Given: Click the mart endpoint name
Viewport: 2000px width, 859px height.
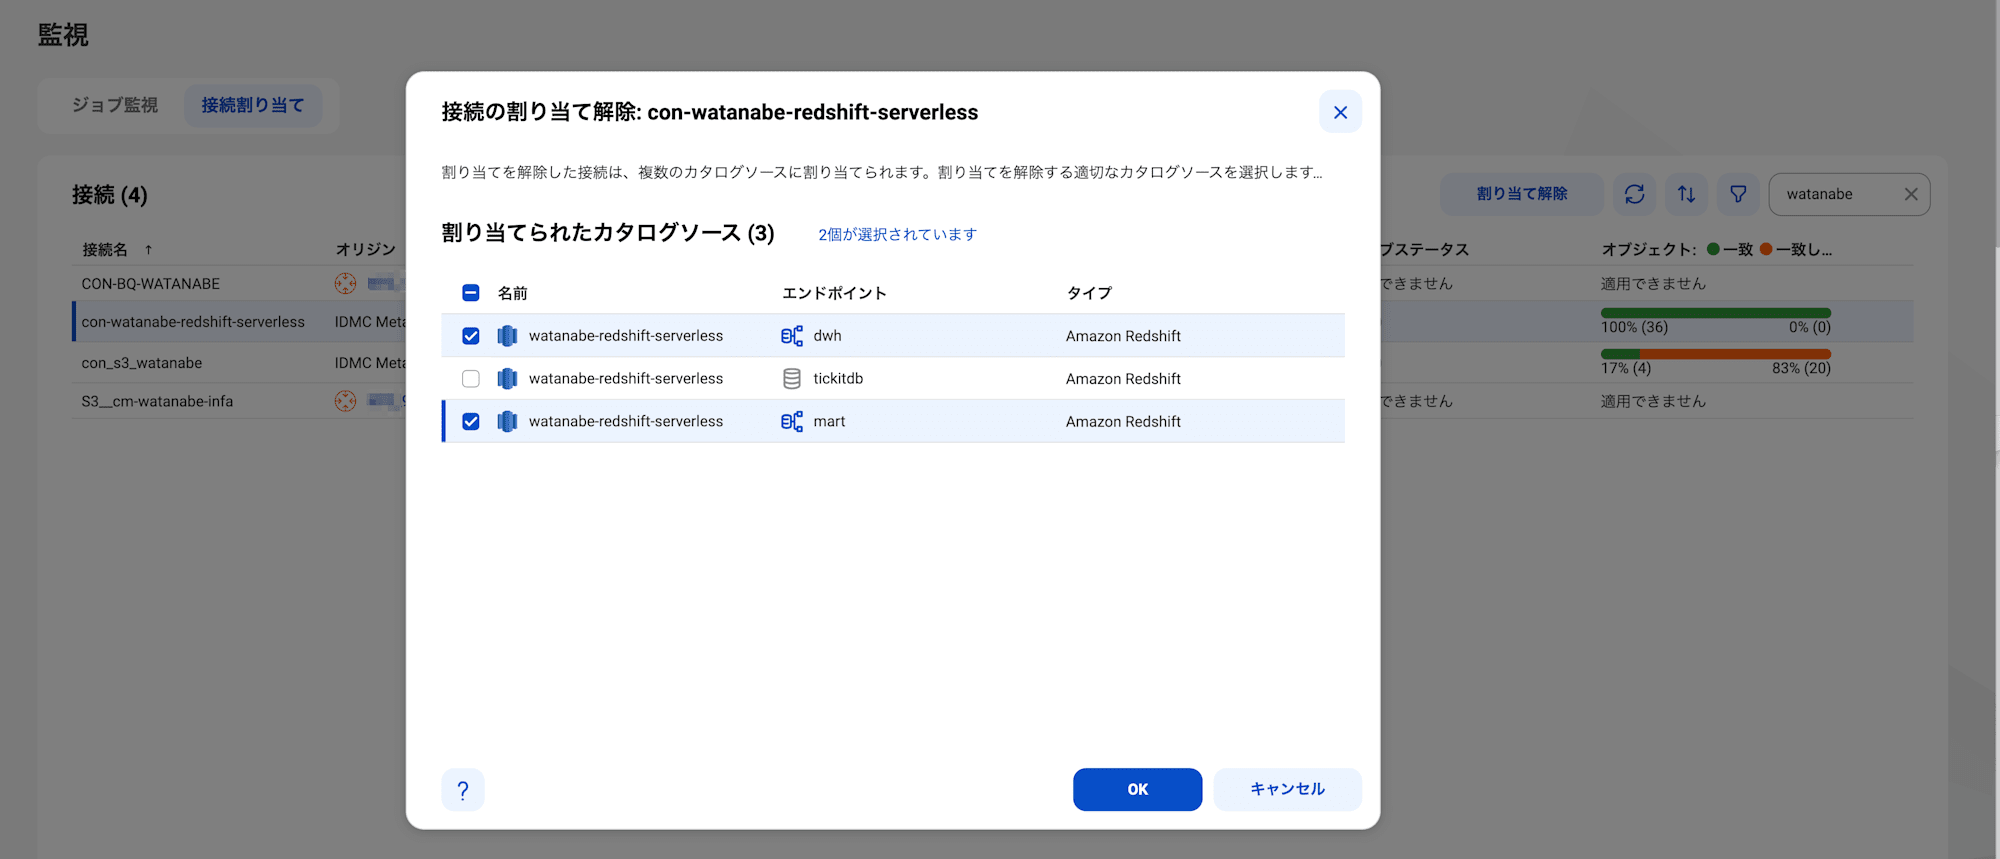Looking at the screenshot, I should point(829,422).
